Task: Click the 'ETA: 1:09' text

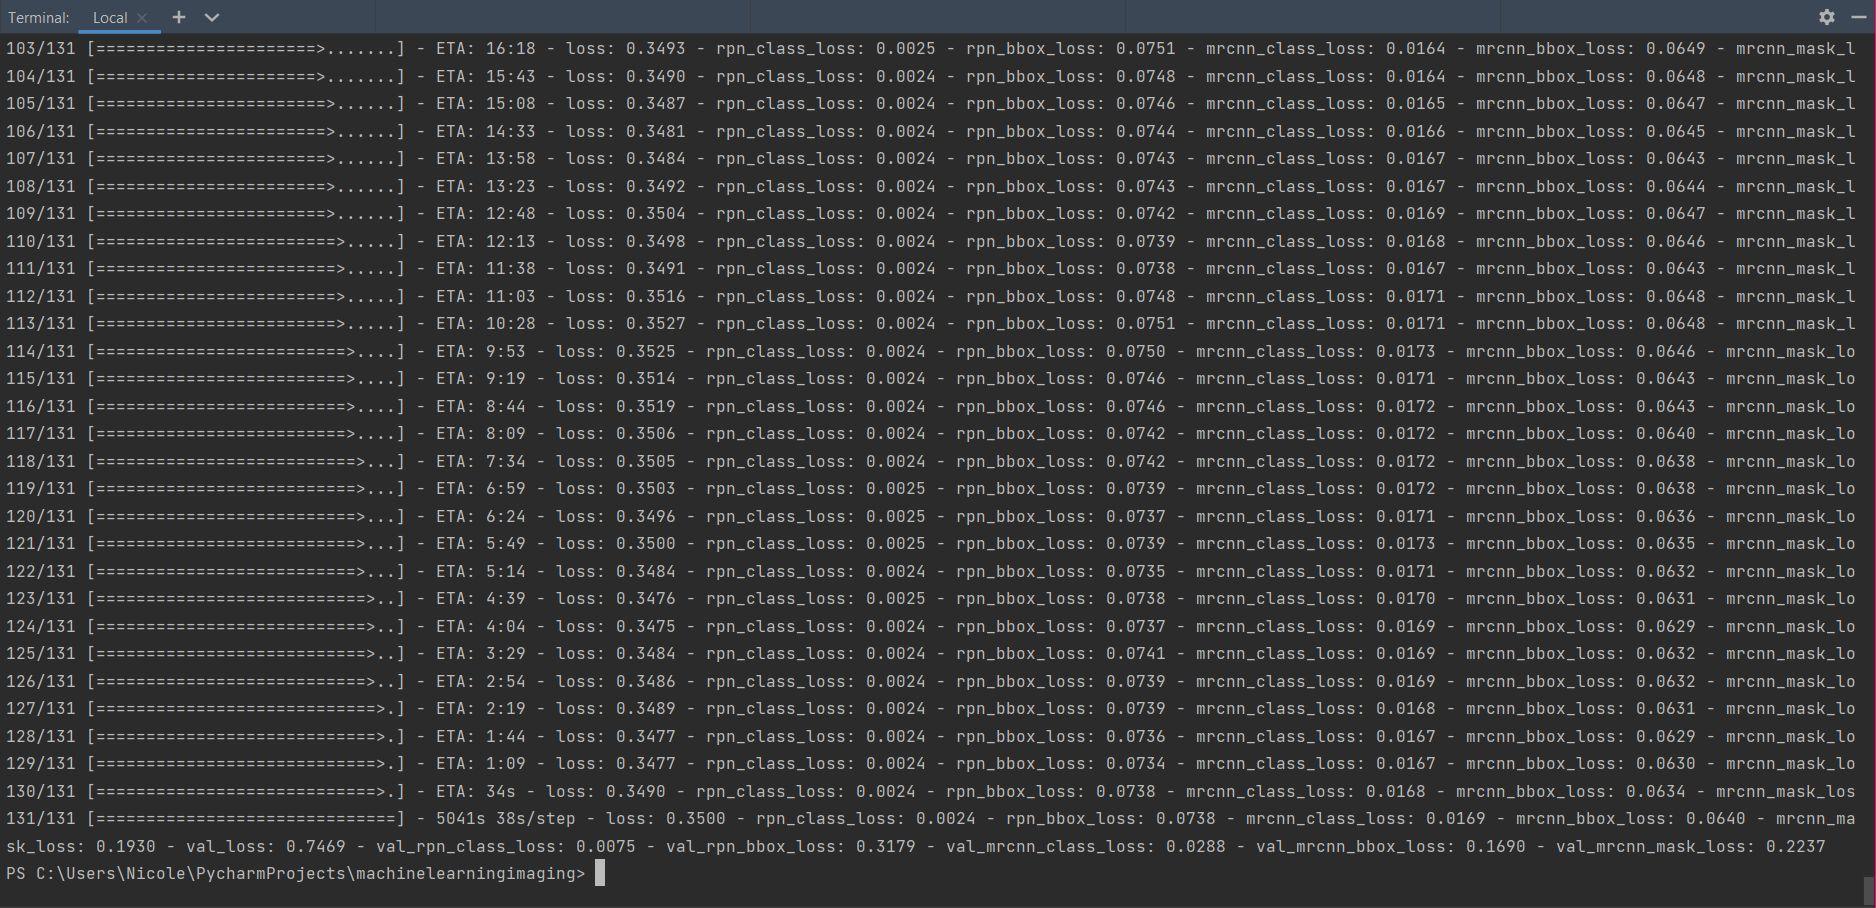Action: pyautogui.click(x=481, y=763)
